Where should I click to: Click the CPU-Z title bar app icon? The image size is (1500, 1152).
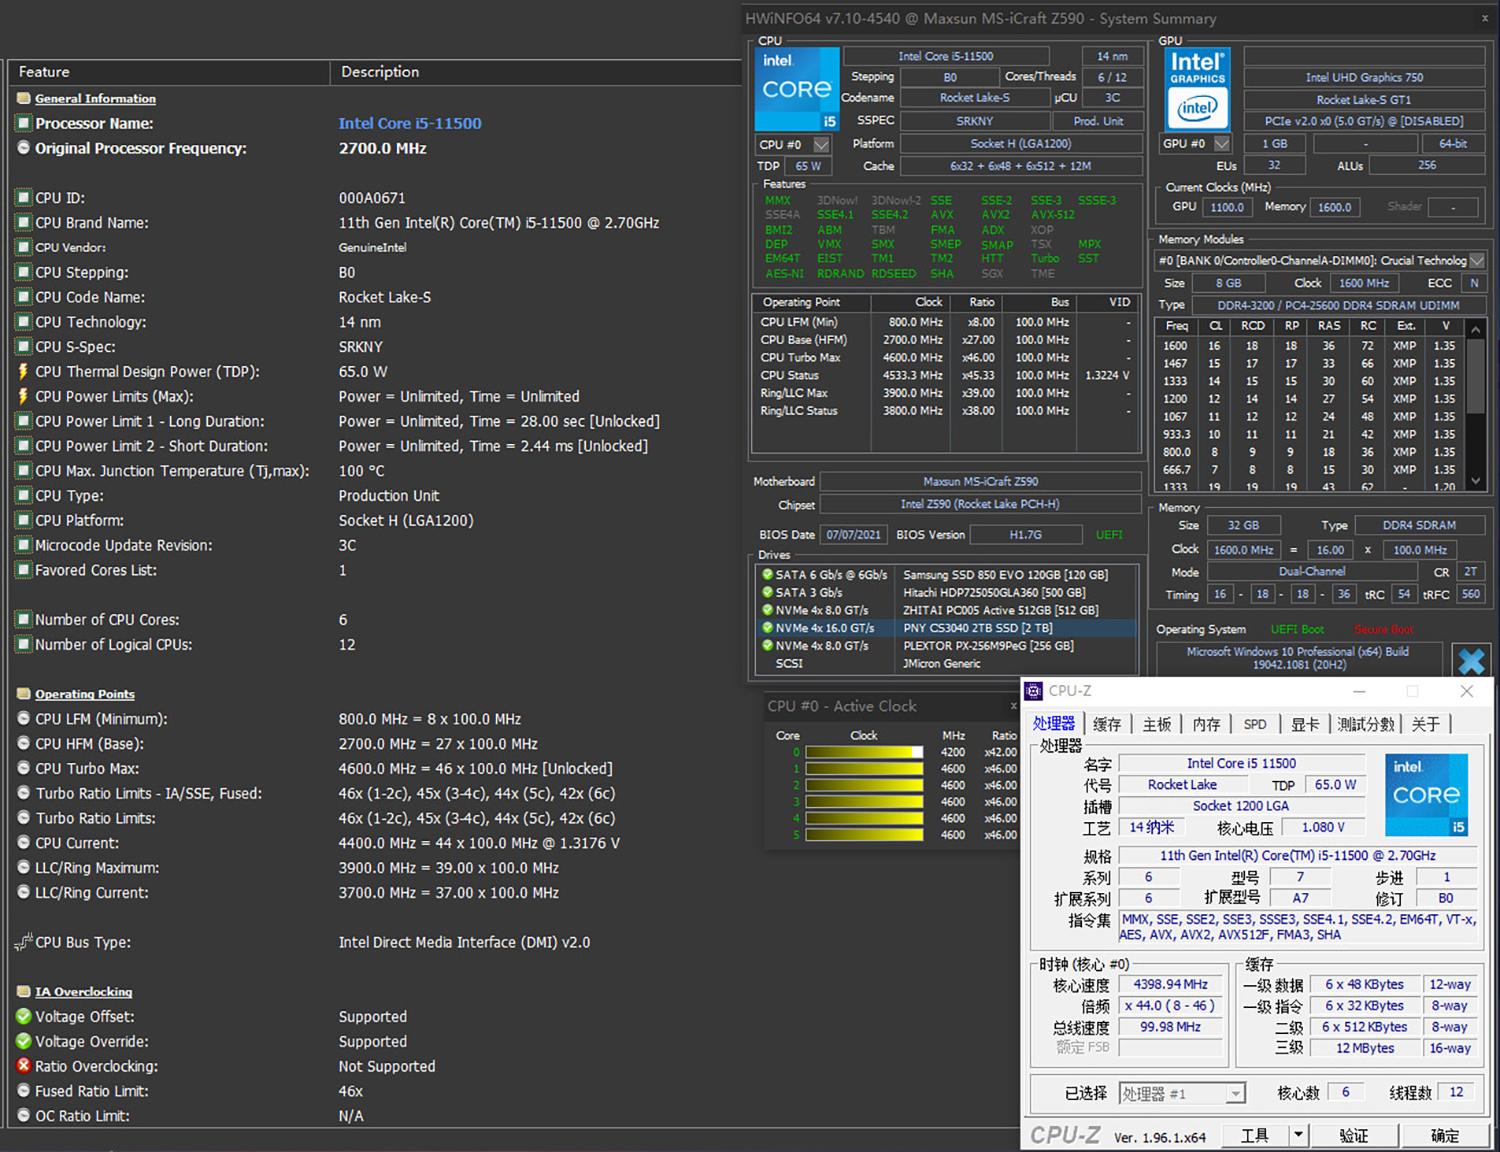click(x=1034, y=691)
